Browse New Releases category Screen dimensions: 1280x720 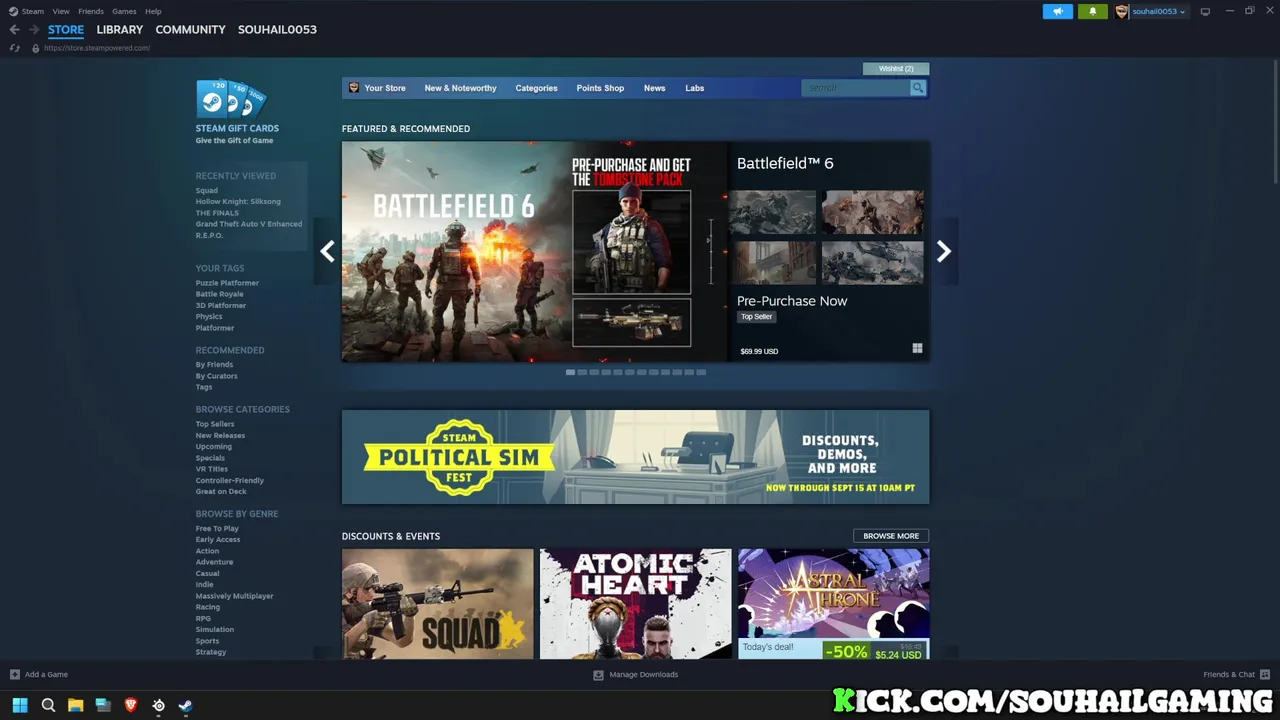[220, 436]
